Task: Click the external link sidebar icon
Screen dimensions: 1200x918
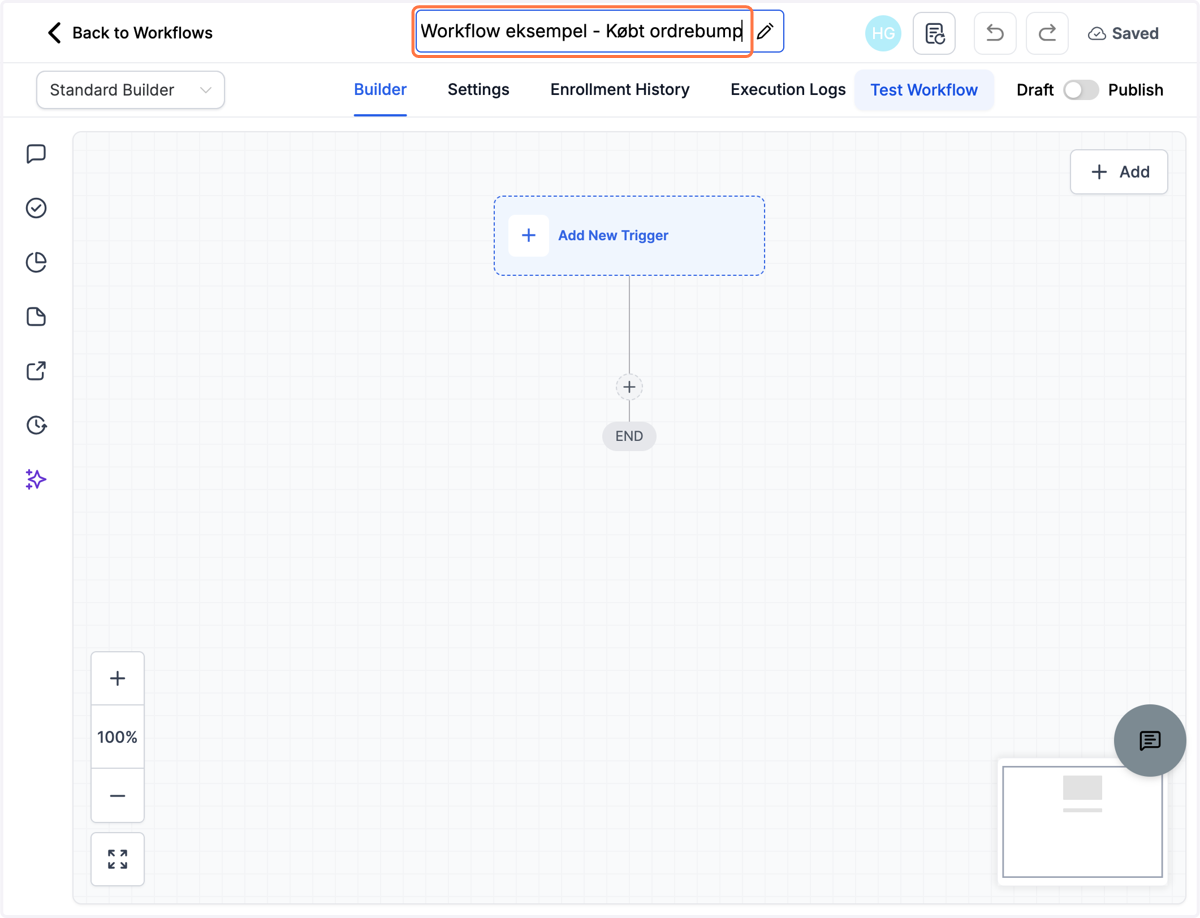Action: click(x=36, y=371)
